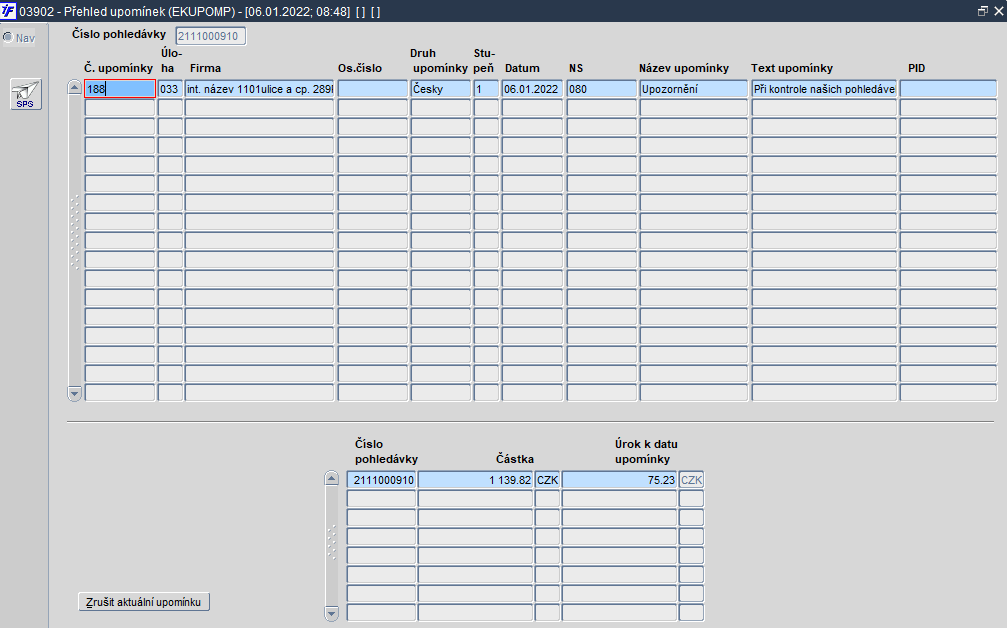Click the application logo in title bar
This screenshot has width=1007, height=628.
tap(8, 11)
